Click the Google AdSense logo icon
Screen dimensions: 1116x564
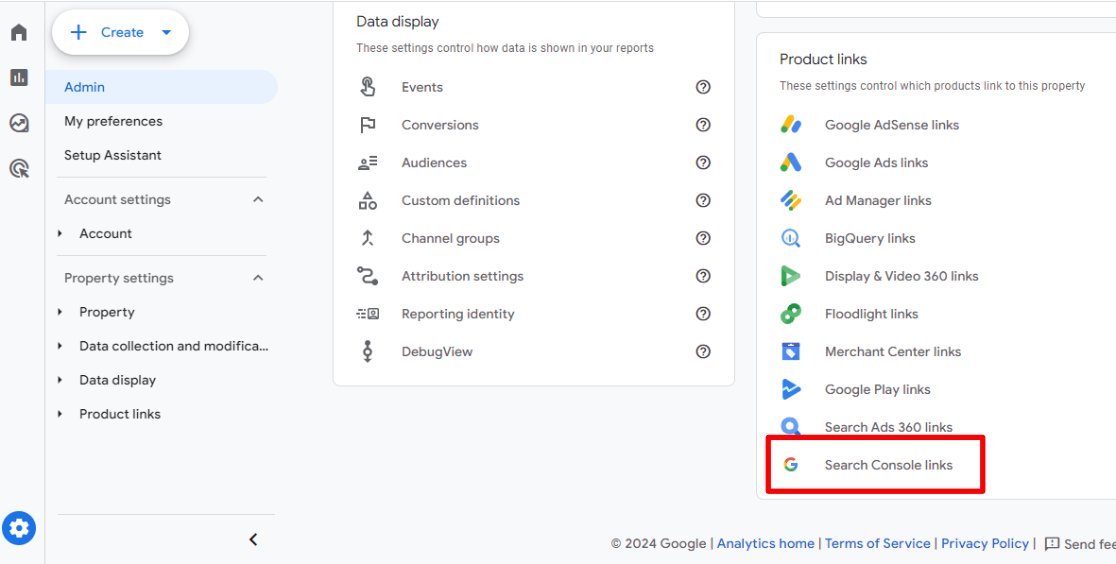[791, 125]
